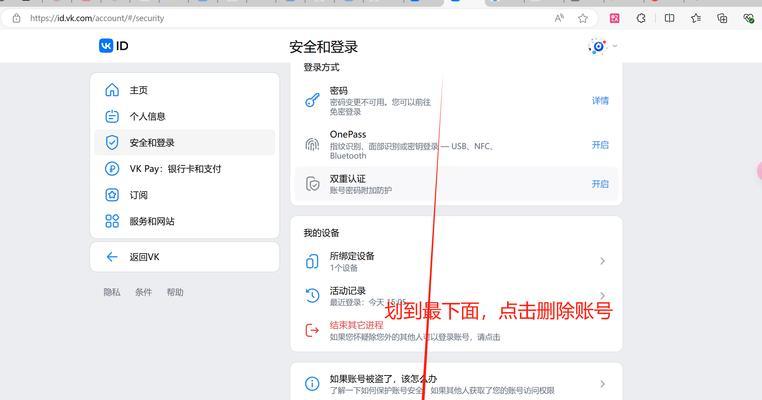
Task: Click the 密码 key icon
Action: pyautogui.click(x=312, y=100)
